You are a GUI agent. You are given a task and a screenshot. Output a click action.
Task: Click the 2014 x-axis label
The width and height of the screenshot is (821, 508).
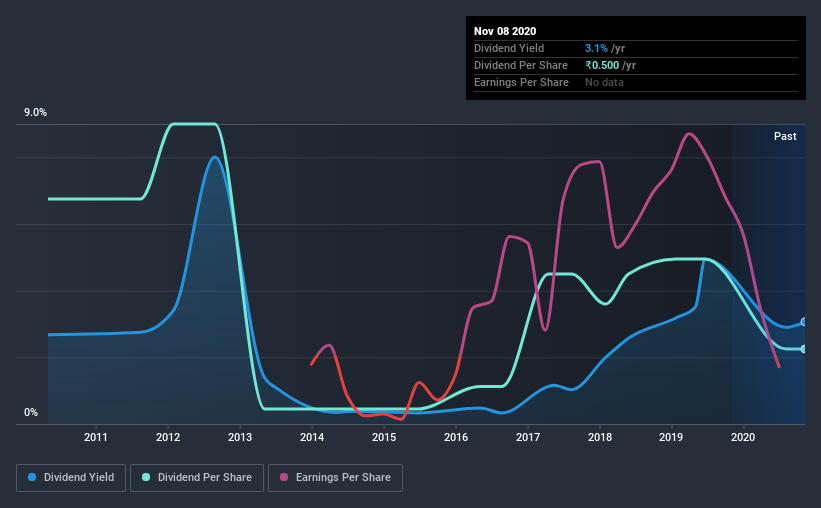312,437
